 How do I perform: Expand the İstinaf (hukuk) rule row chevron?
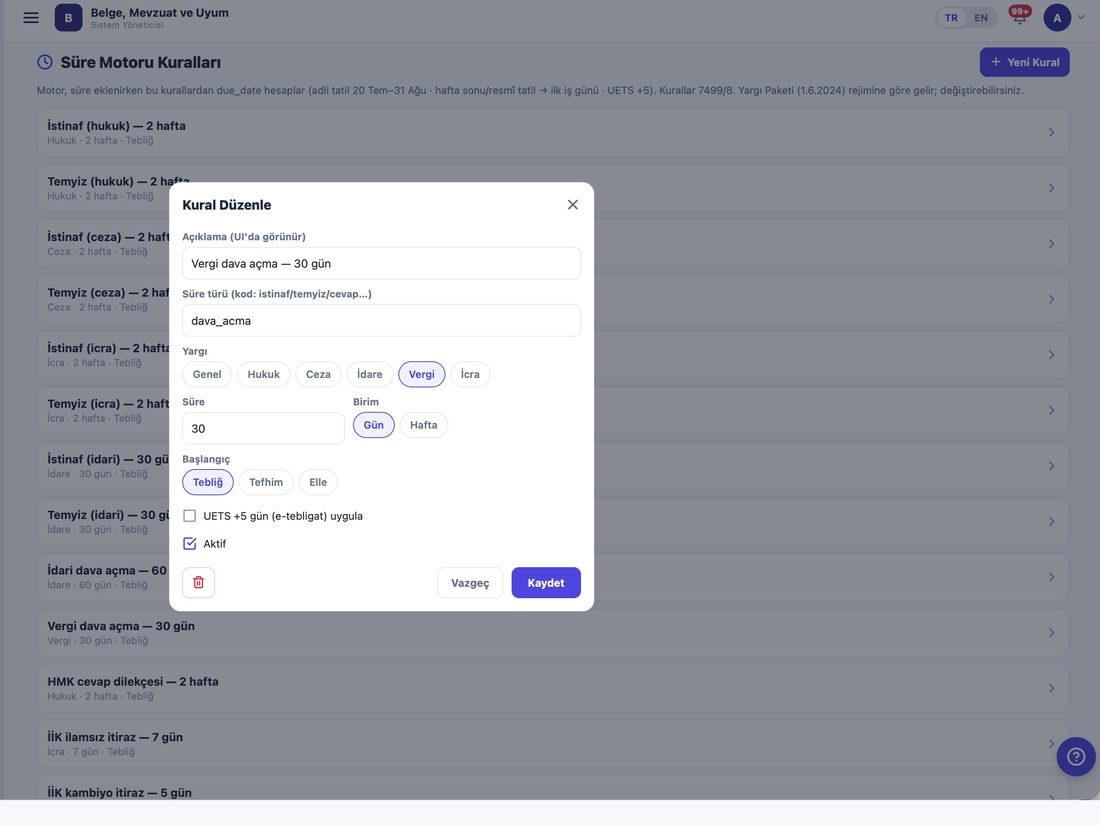(1051, 133)
